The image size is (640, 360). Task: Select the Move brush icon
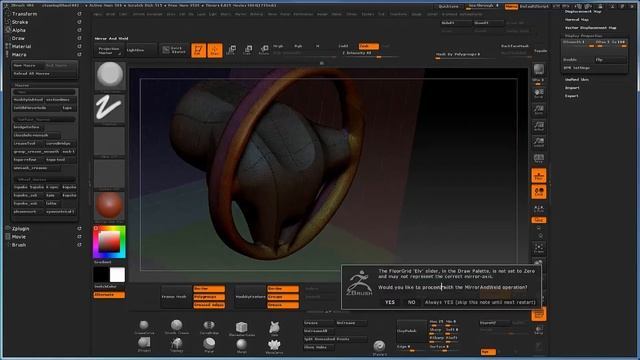[x=242, y=345]
